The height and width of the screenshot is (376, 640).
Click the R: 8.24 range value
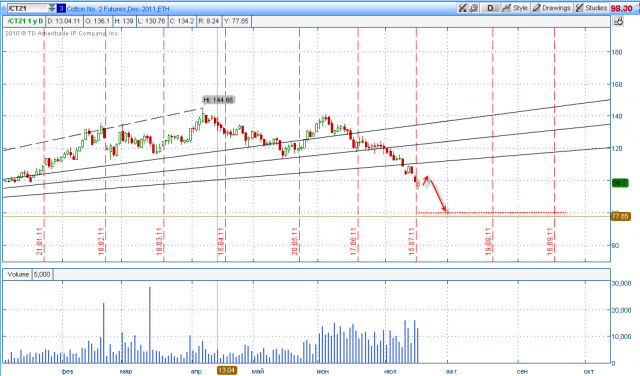coord(209,21)
